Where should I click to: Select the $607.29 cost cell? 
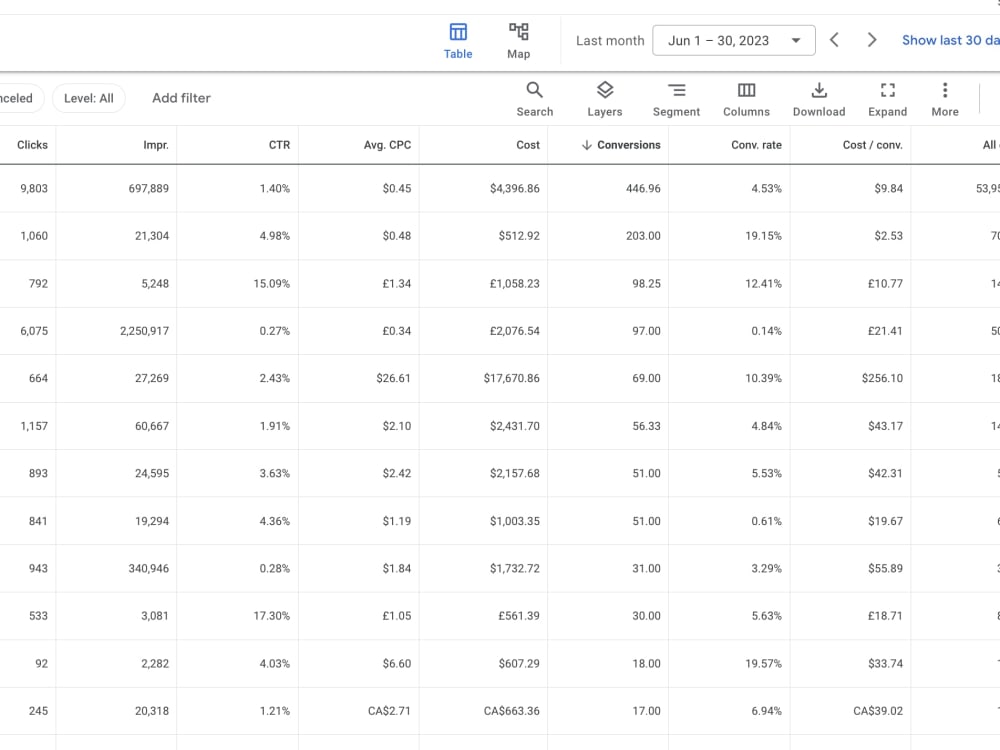click(519, 663)
